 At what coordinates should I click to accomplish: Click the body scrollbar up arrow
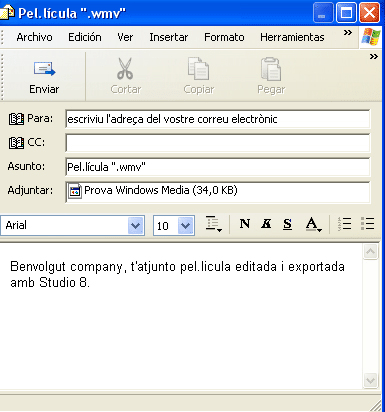pos(370,252)
